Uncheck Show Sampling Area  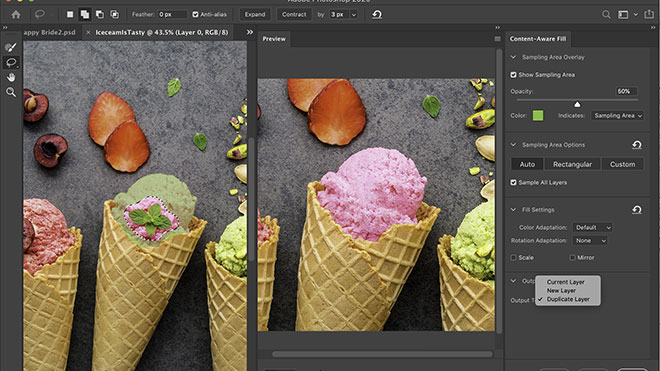pos(513,75)
